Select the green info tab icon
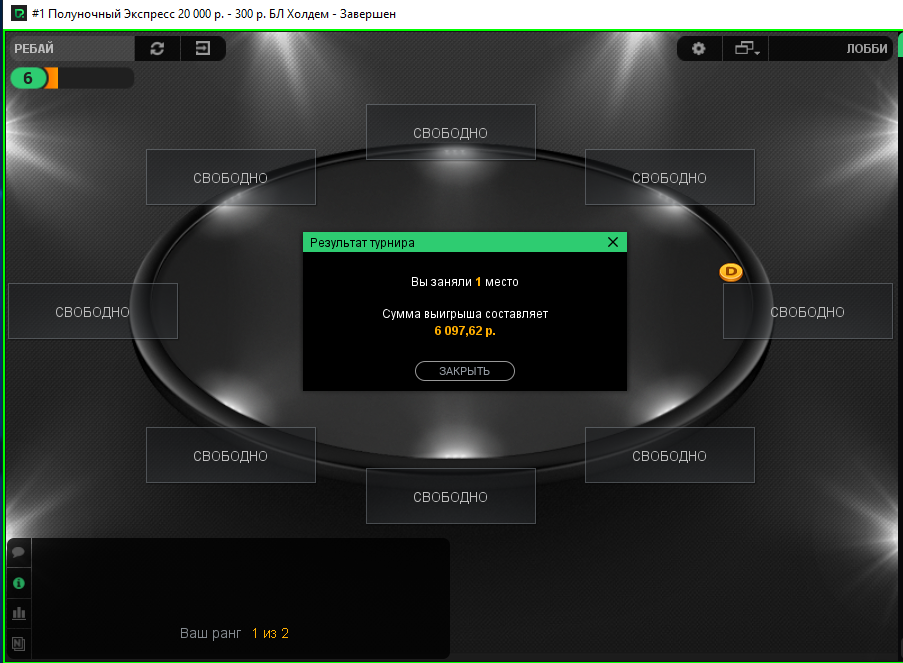The width and height of the screenshot is (903, 663). [x=18, y=583]
